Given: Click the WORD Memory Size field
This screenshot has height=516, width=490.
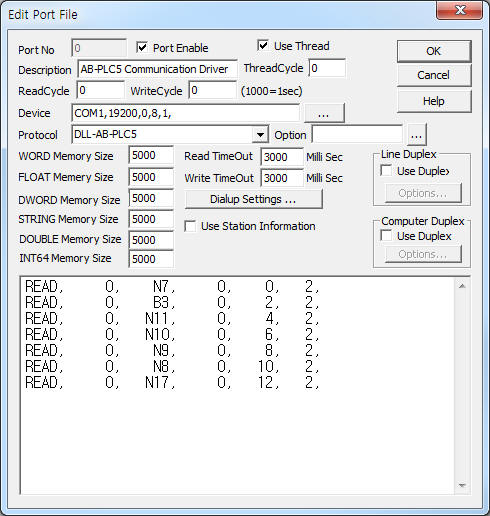Looking at the screenshot, I should click(151, 155).
